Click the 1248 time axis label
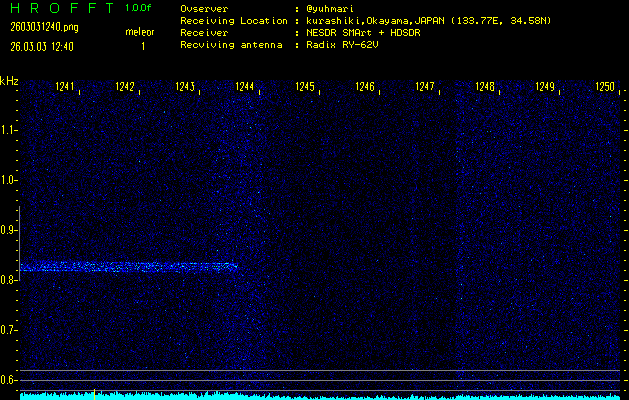 (x=485, y=87)
